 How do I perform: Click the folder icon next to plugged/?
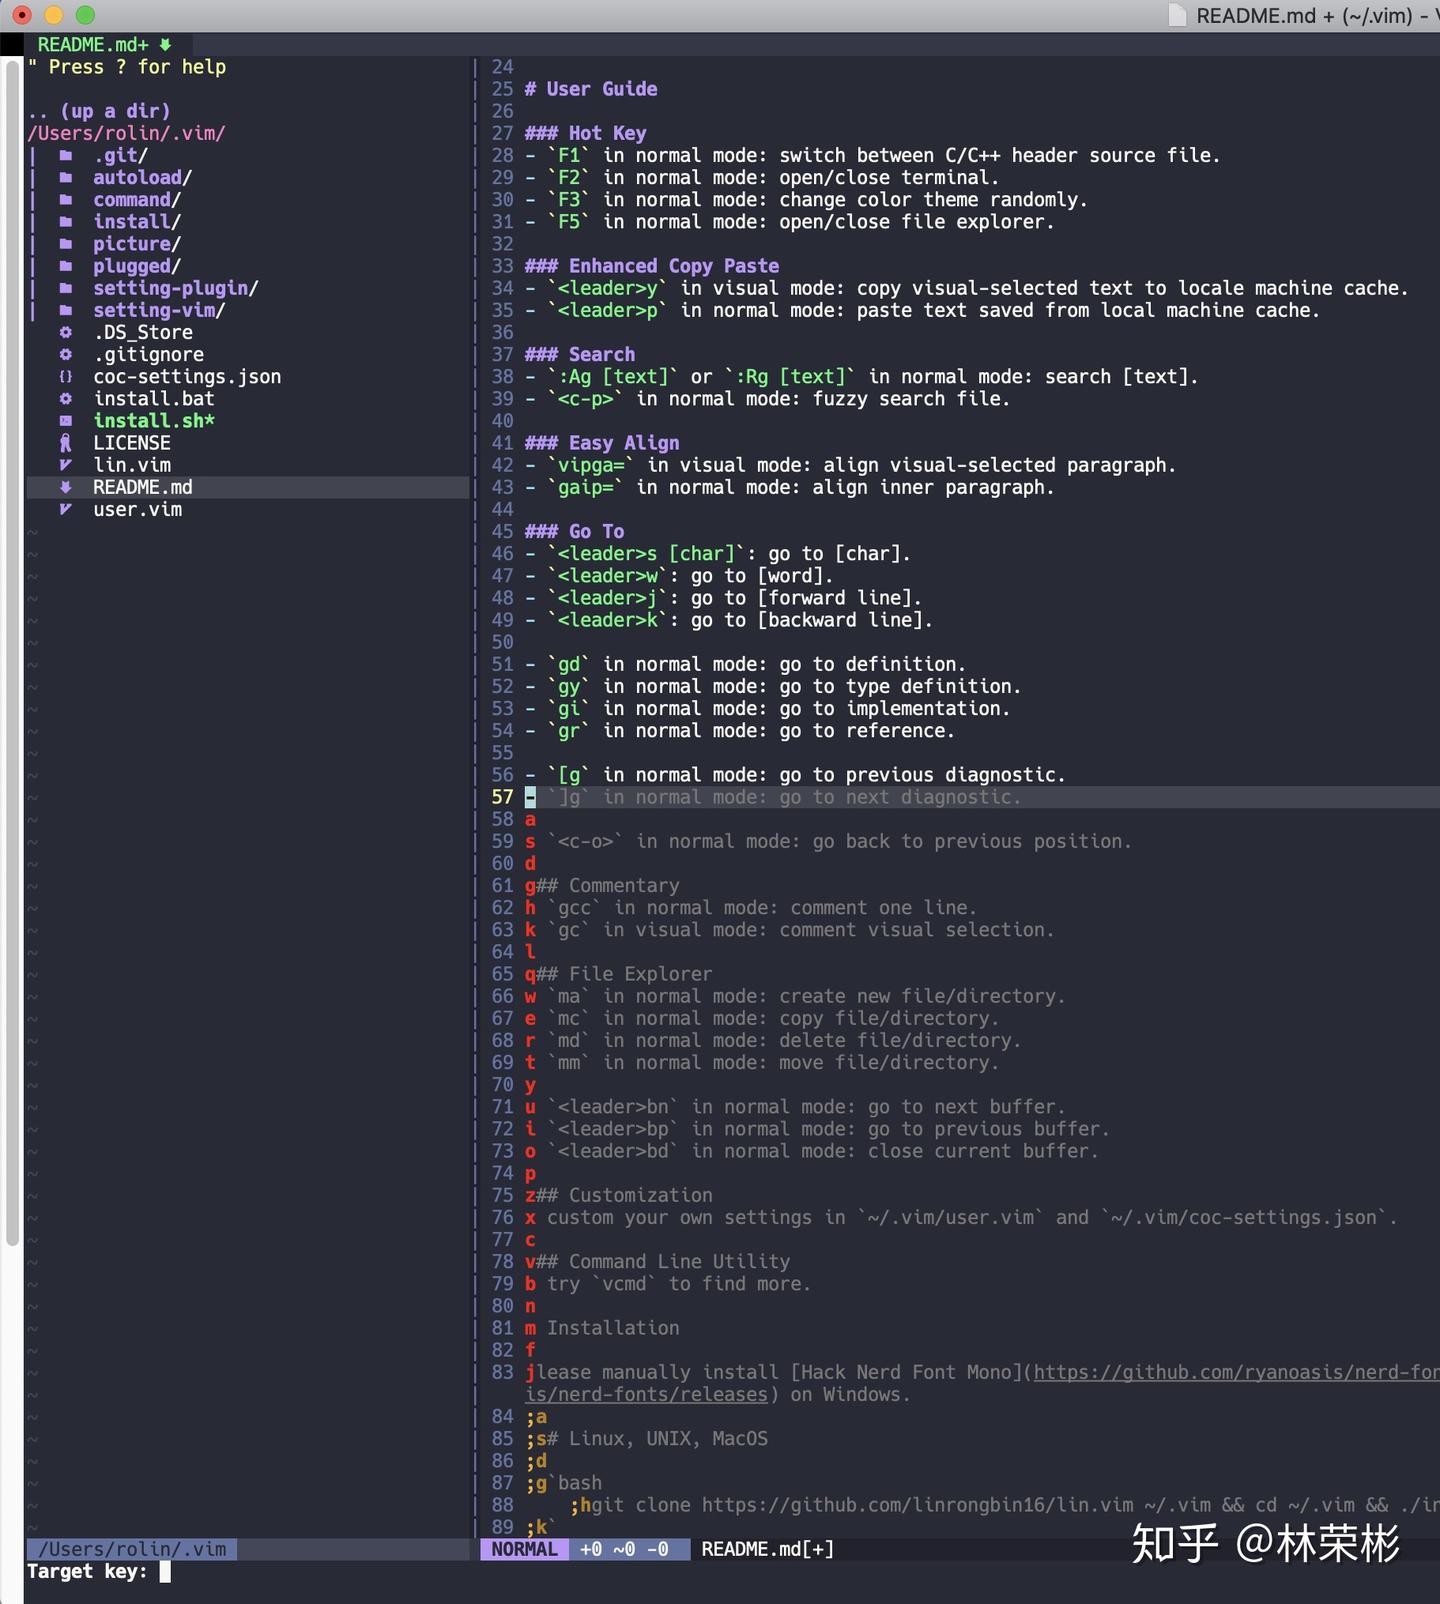point(66,266)
